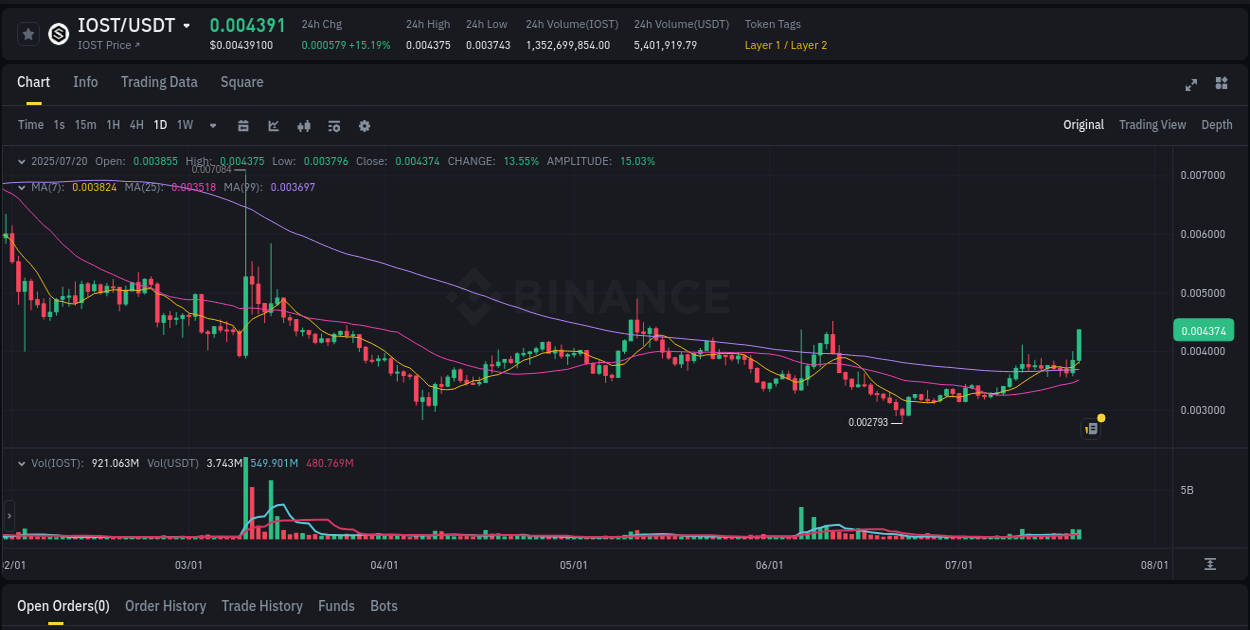Open the indicators list icon
1250x630 pixels.
pos(333,126)
